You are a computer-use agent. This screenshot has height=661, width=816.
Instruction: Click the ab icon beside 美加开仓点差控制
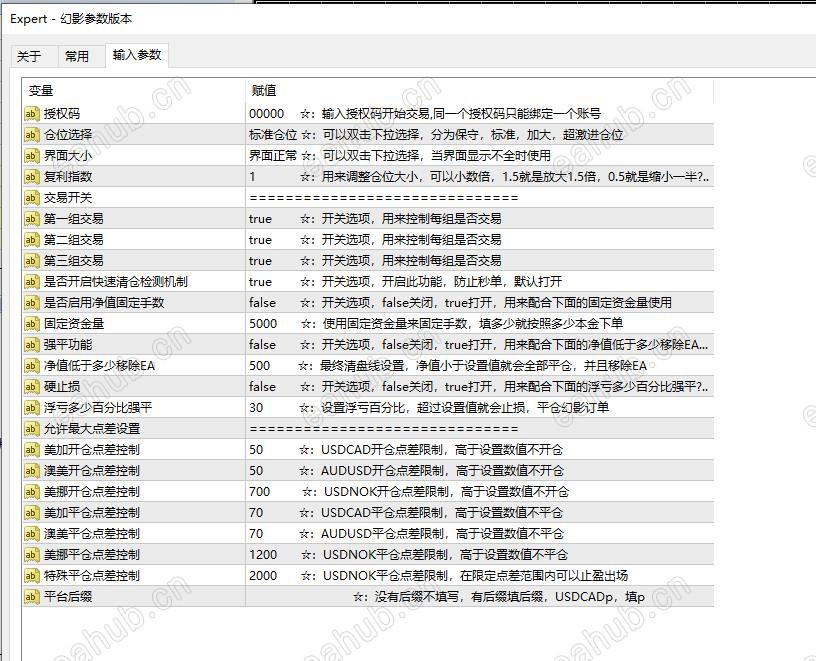click(x=31, y=450)
